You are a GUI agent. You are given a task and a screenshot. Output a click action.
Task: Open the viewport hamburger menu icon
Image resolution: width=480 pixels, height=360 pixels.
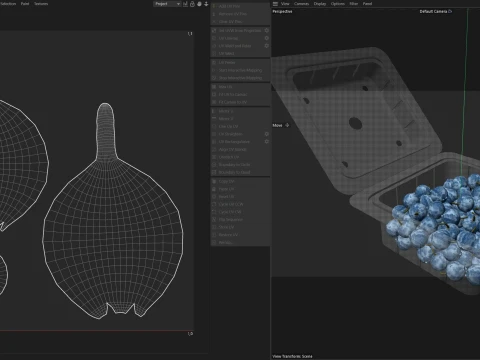coord(275,4)
